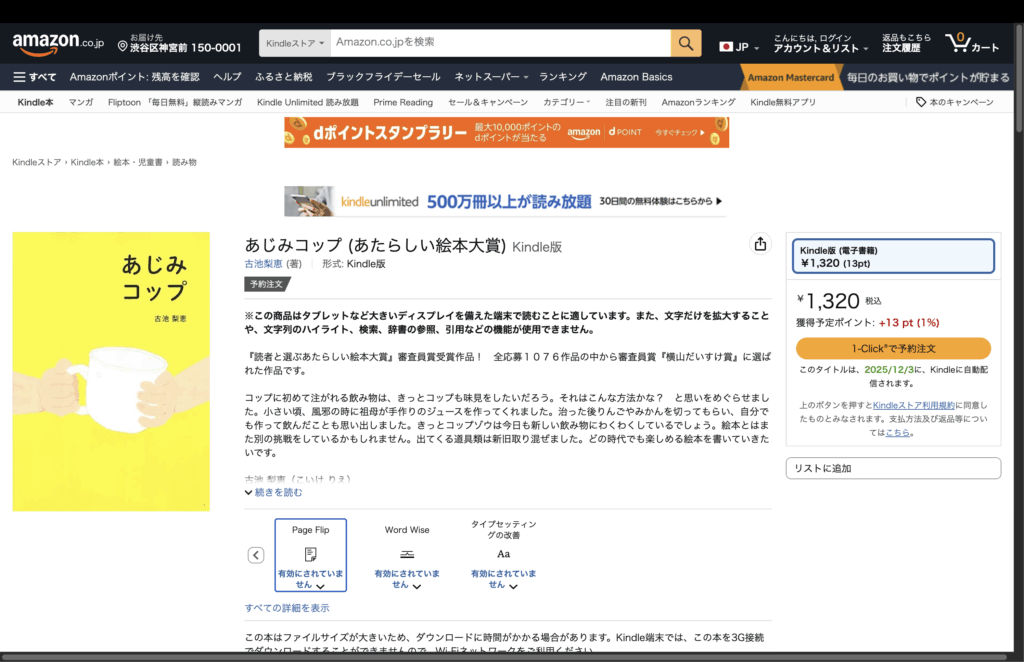Select the Kindle版 (電子書籍) format option
The image size is (1024, 662).
tap(893, 256)
